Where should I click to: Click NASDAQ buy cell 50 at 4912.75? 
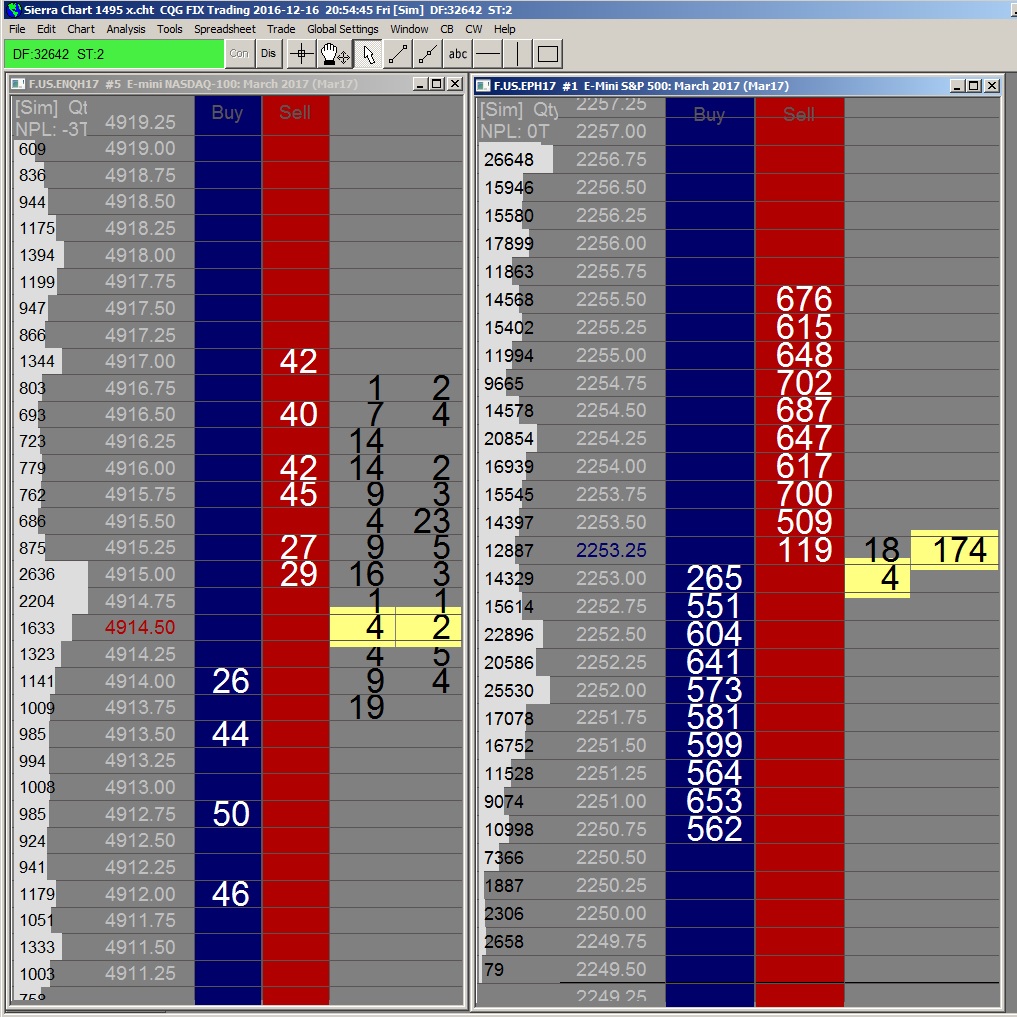pos(228,814)
